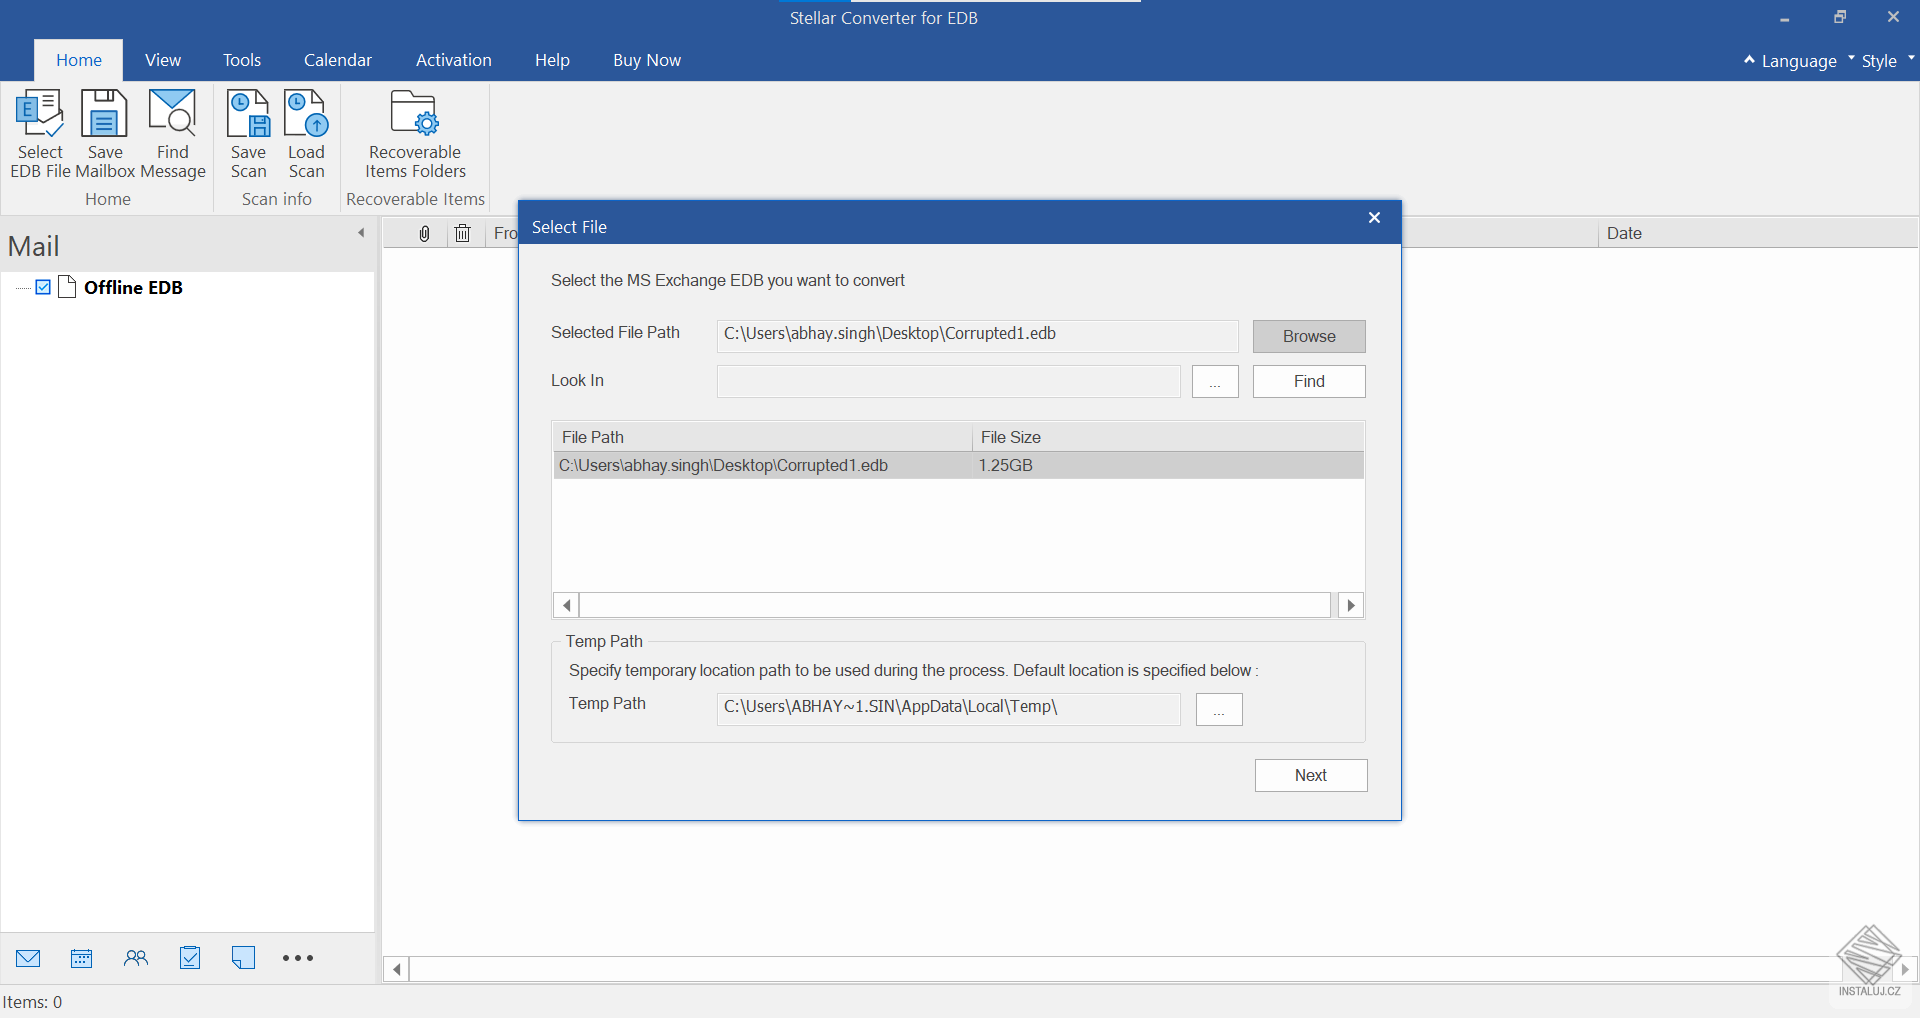
Task: Click Load Scan icon
Action: coord(306,134)
